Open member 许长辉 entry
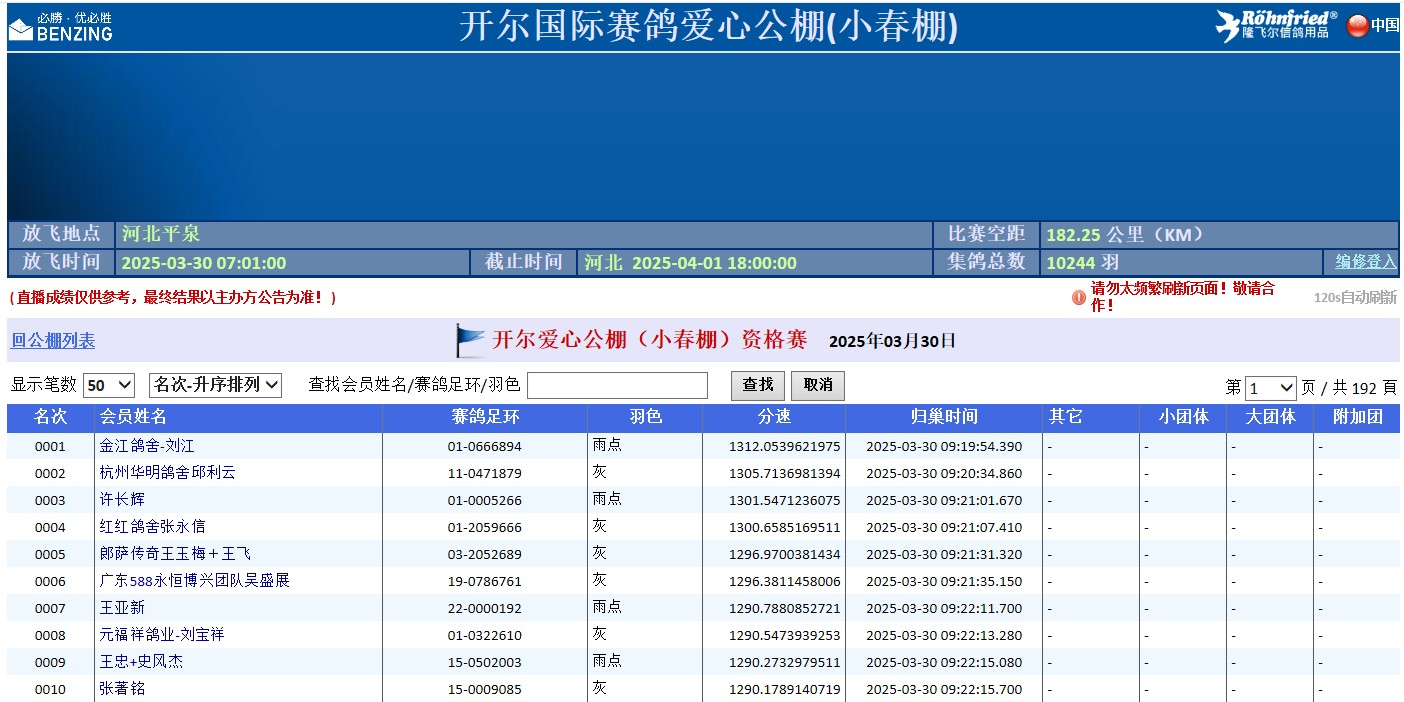1404x702 pixels. (x=122, y=500)
